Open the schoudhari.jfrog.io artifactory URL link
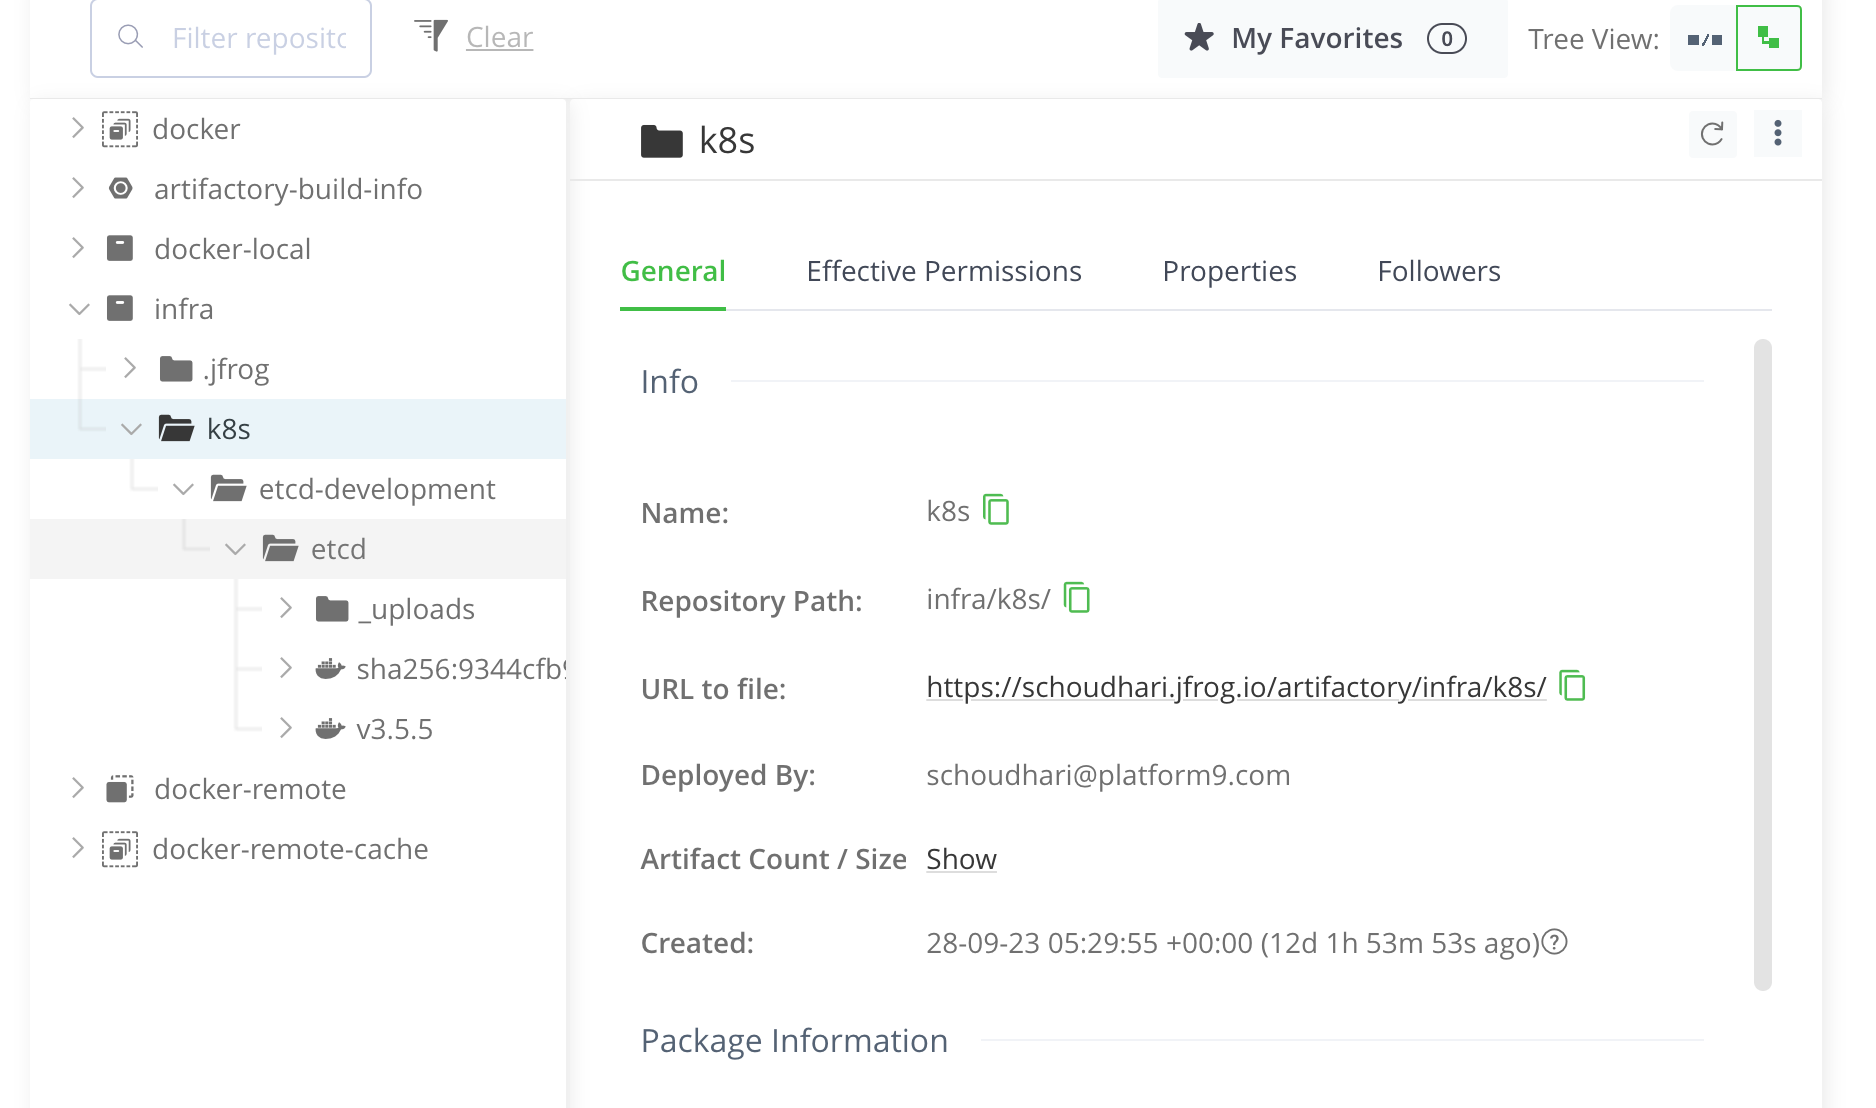This screenshot has width=1876, height=1108. pos(1235,687)
